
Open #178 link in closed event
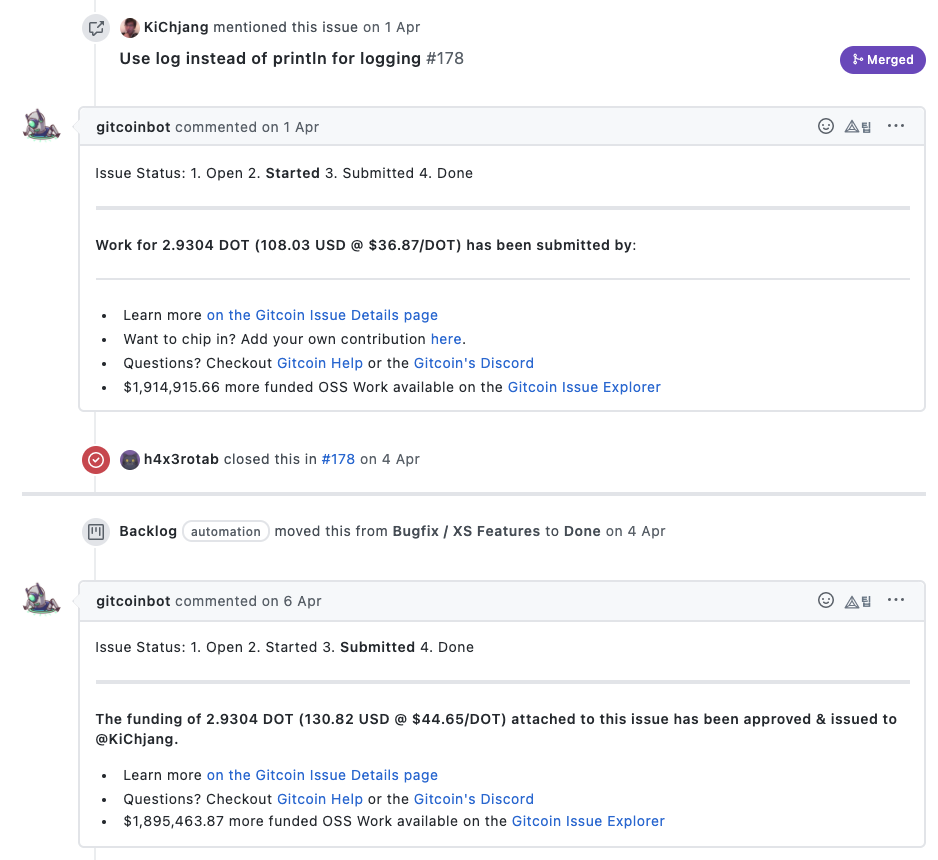pos(338,459)
